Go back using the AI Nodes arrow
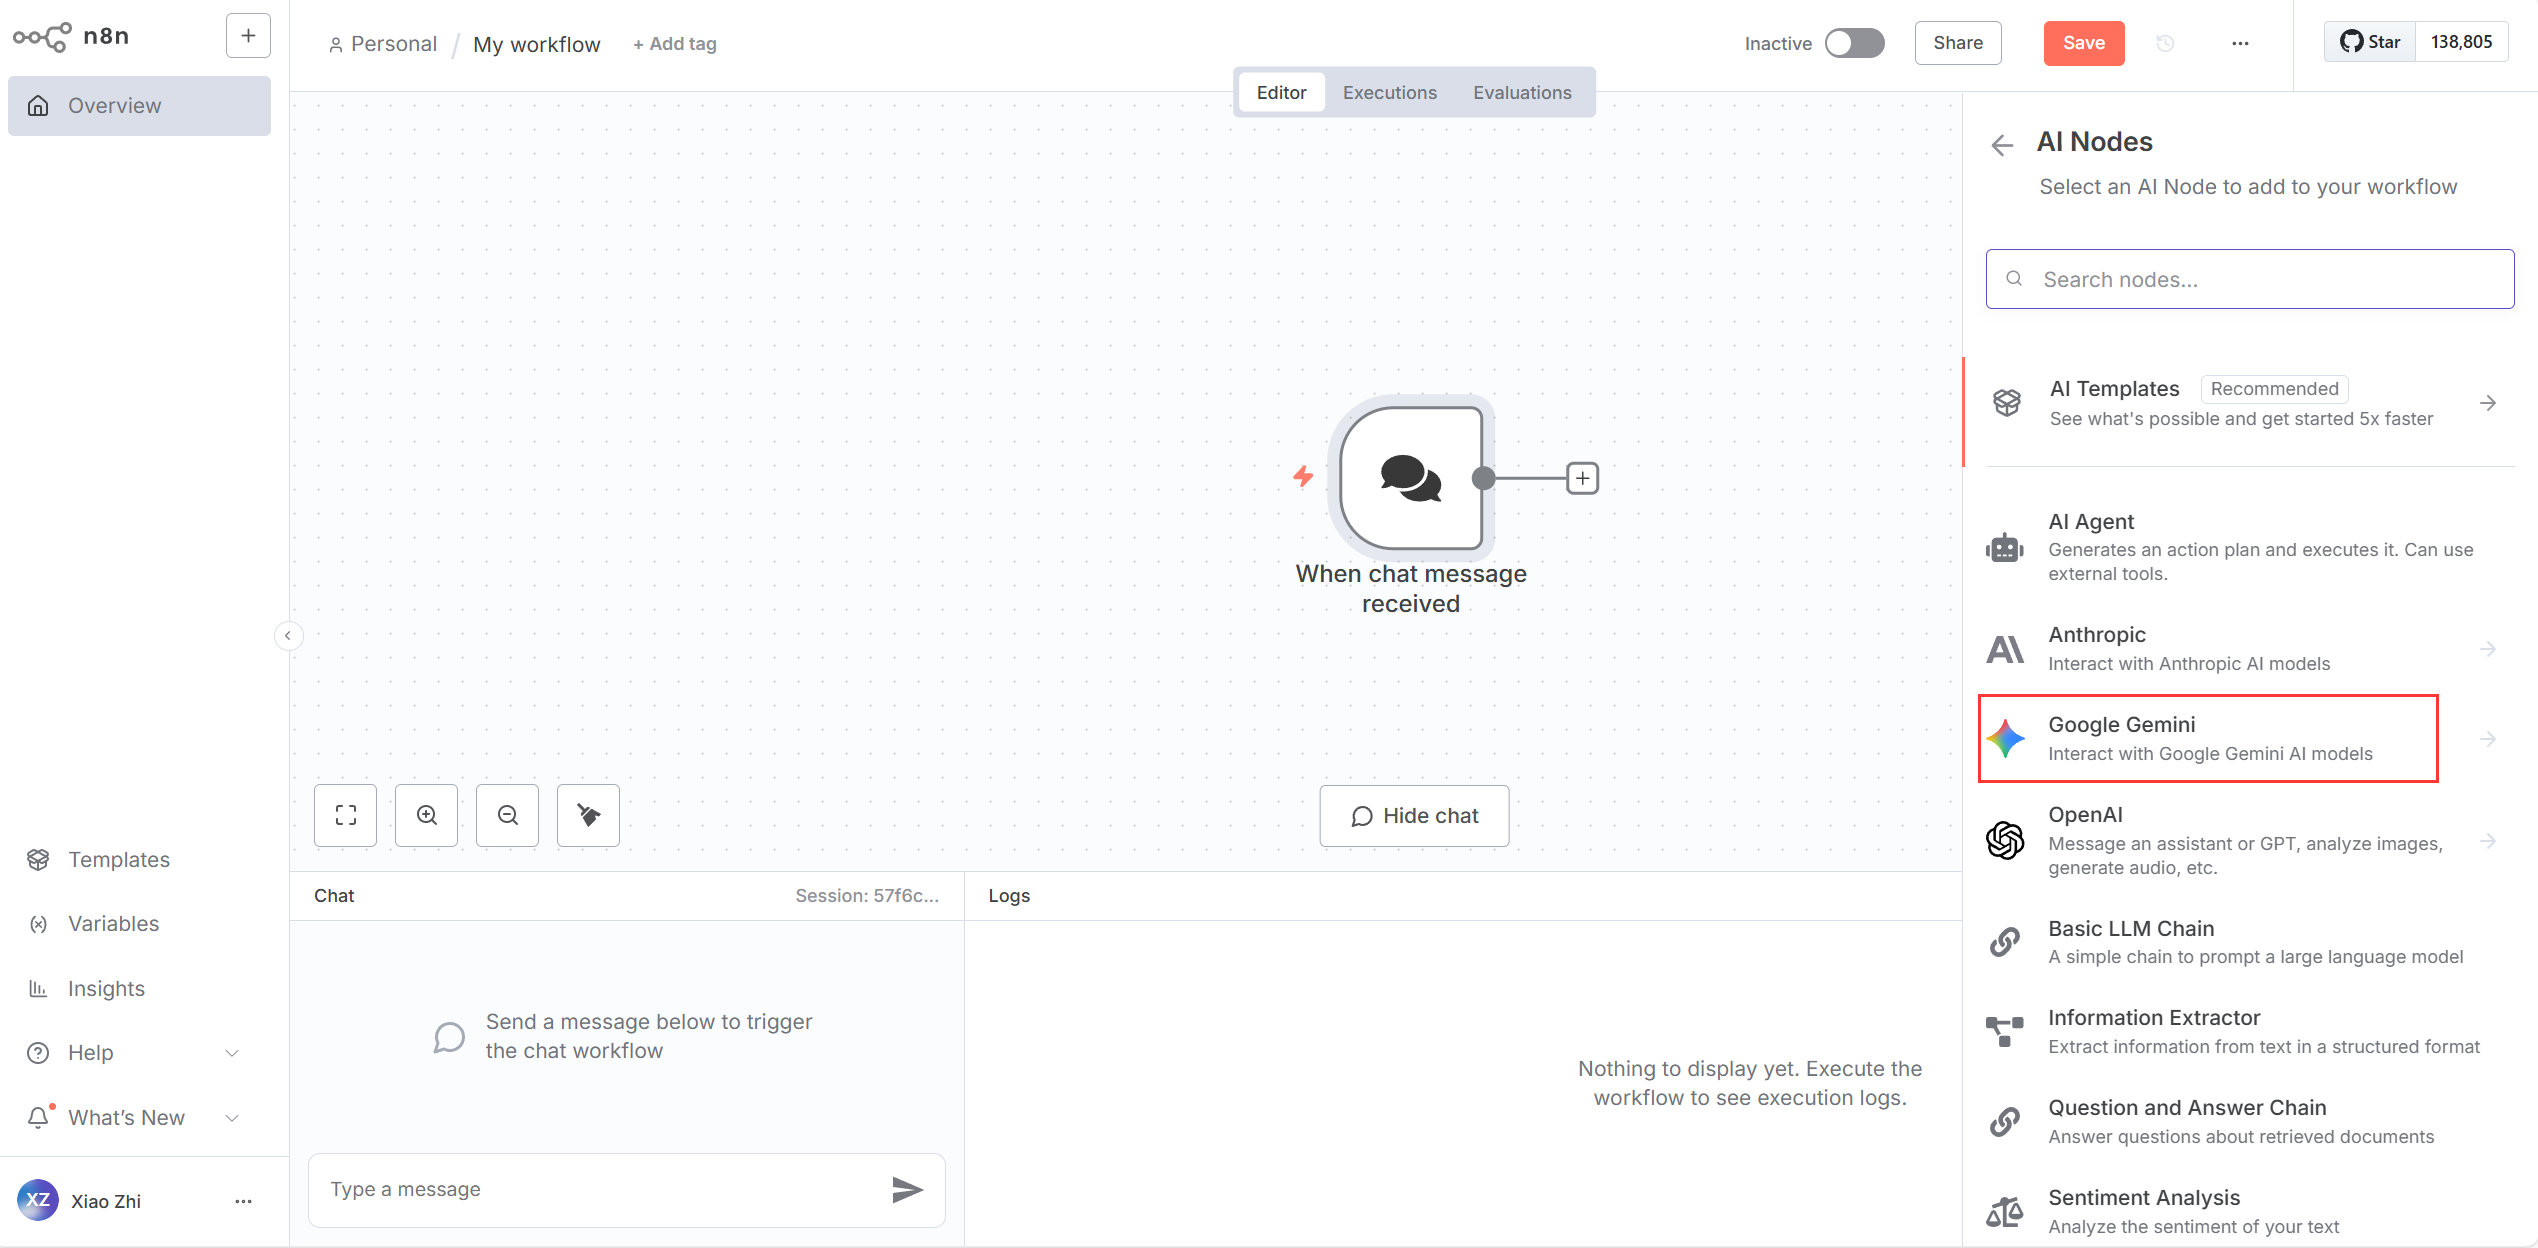This screenshot has height=1248, width=2538. 2002,145
